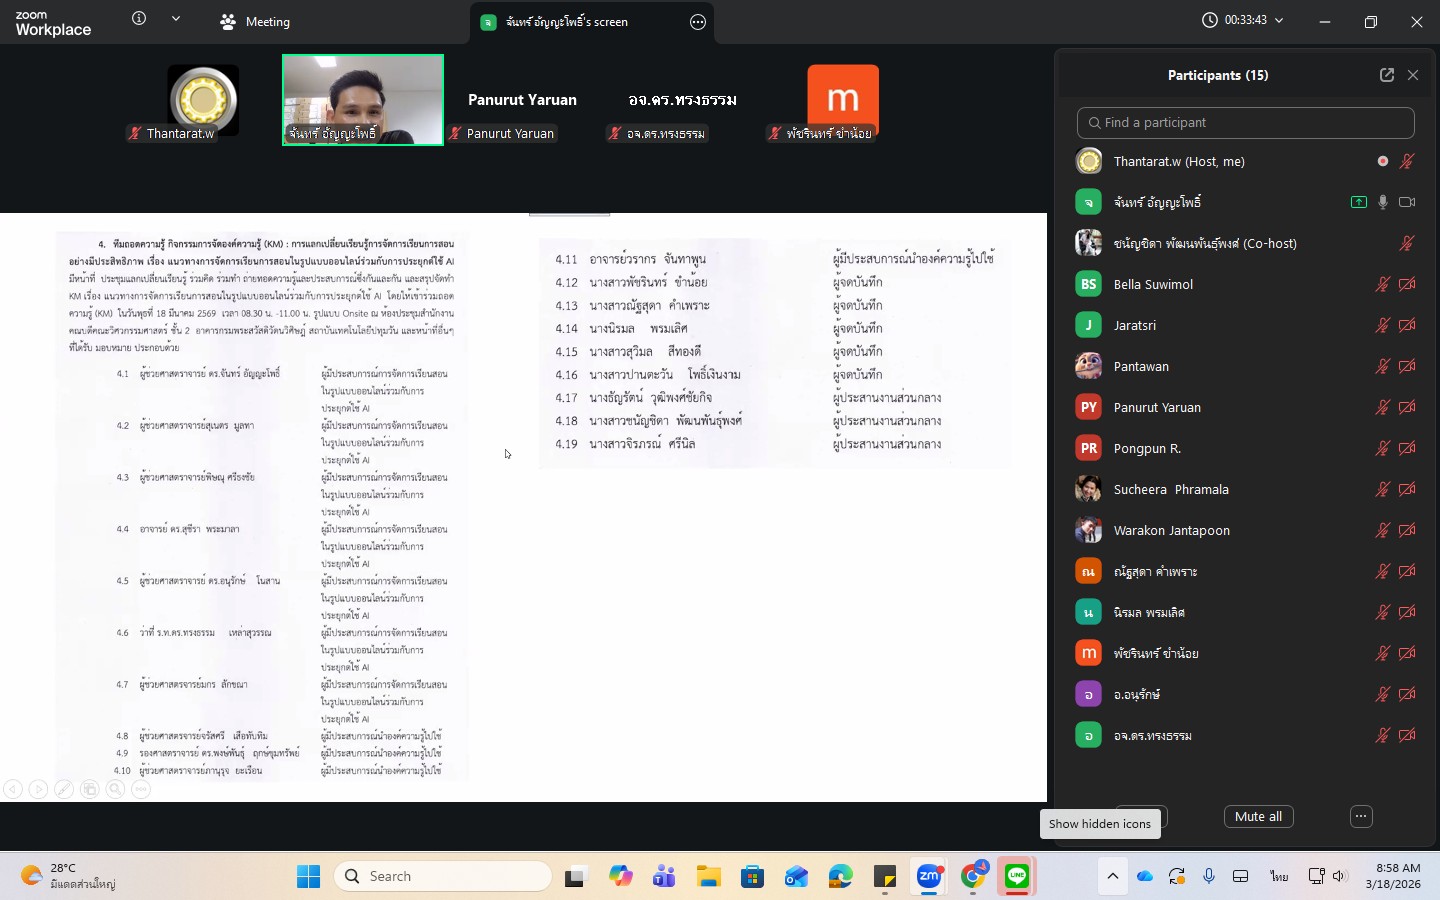This screenshot has height=900, width=1440.
Task: Click muted mic on พัชรินทร์ ขำน้อย list row
Action: click(1383, 653)
